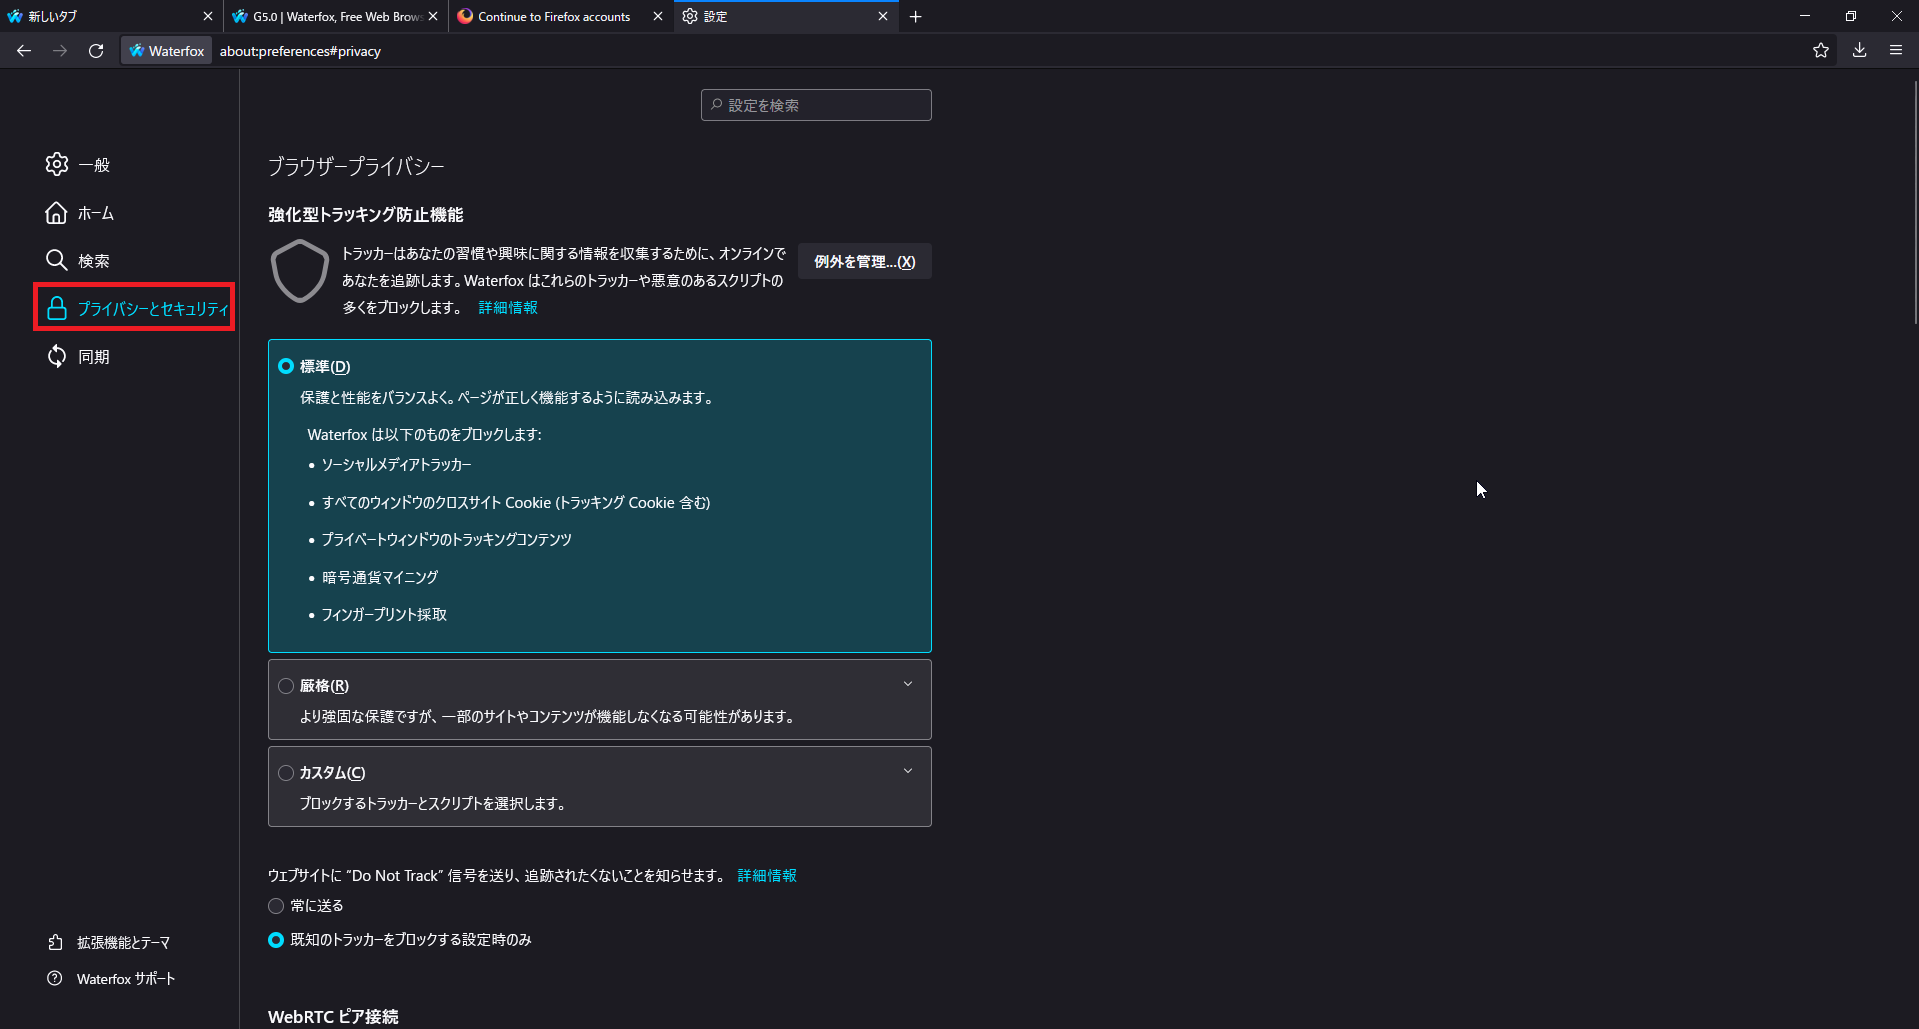Open ホーム home settings icon

pos(57,213)
